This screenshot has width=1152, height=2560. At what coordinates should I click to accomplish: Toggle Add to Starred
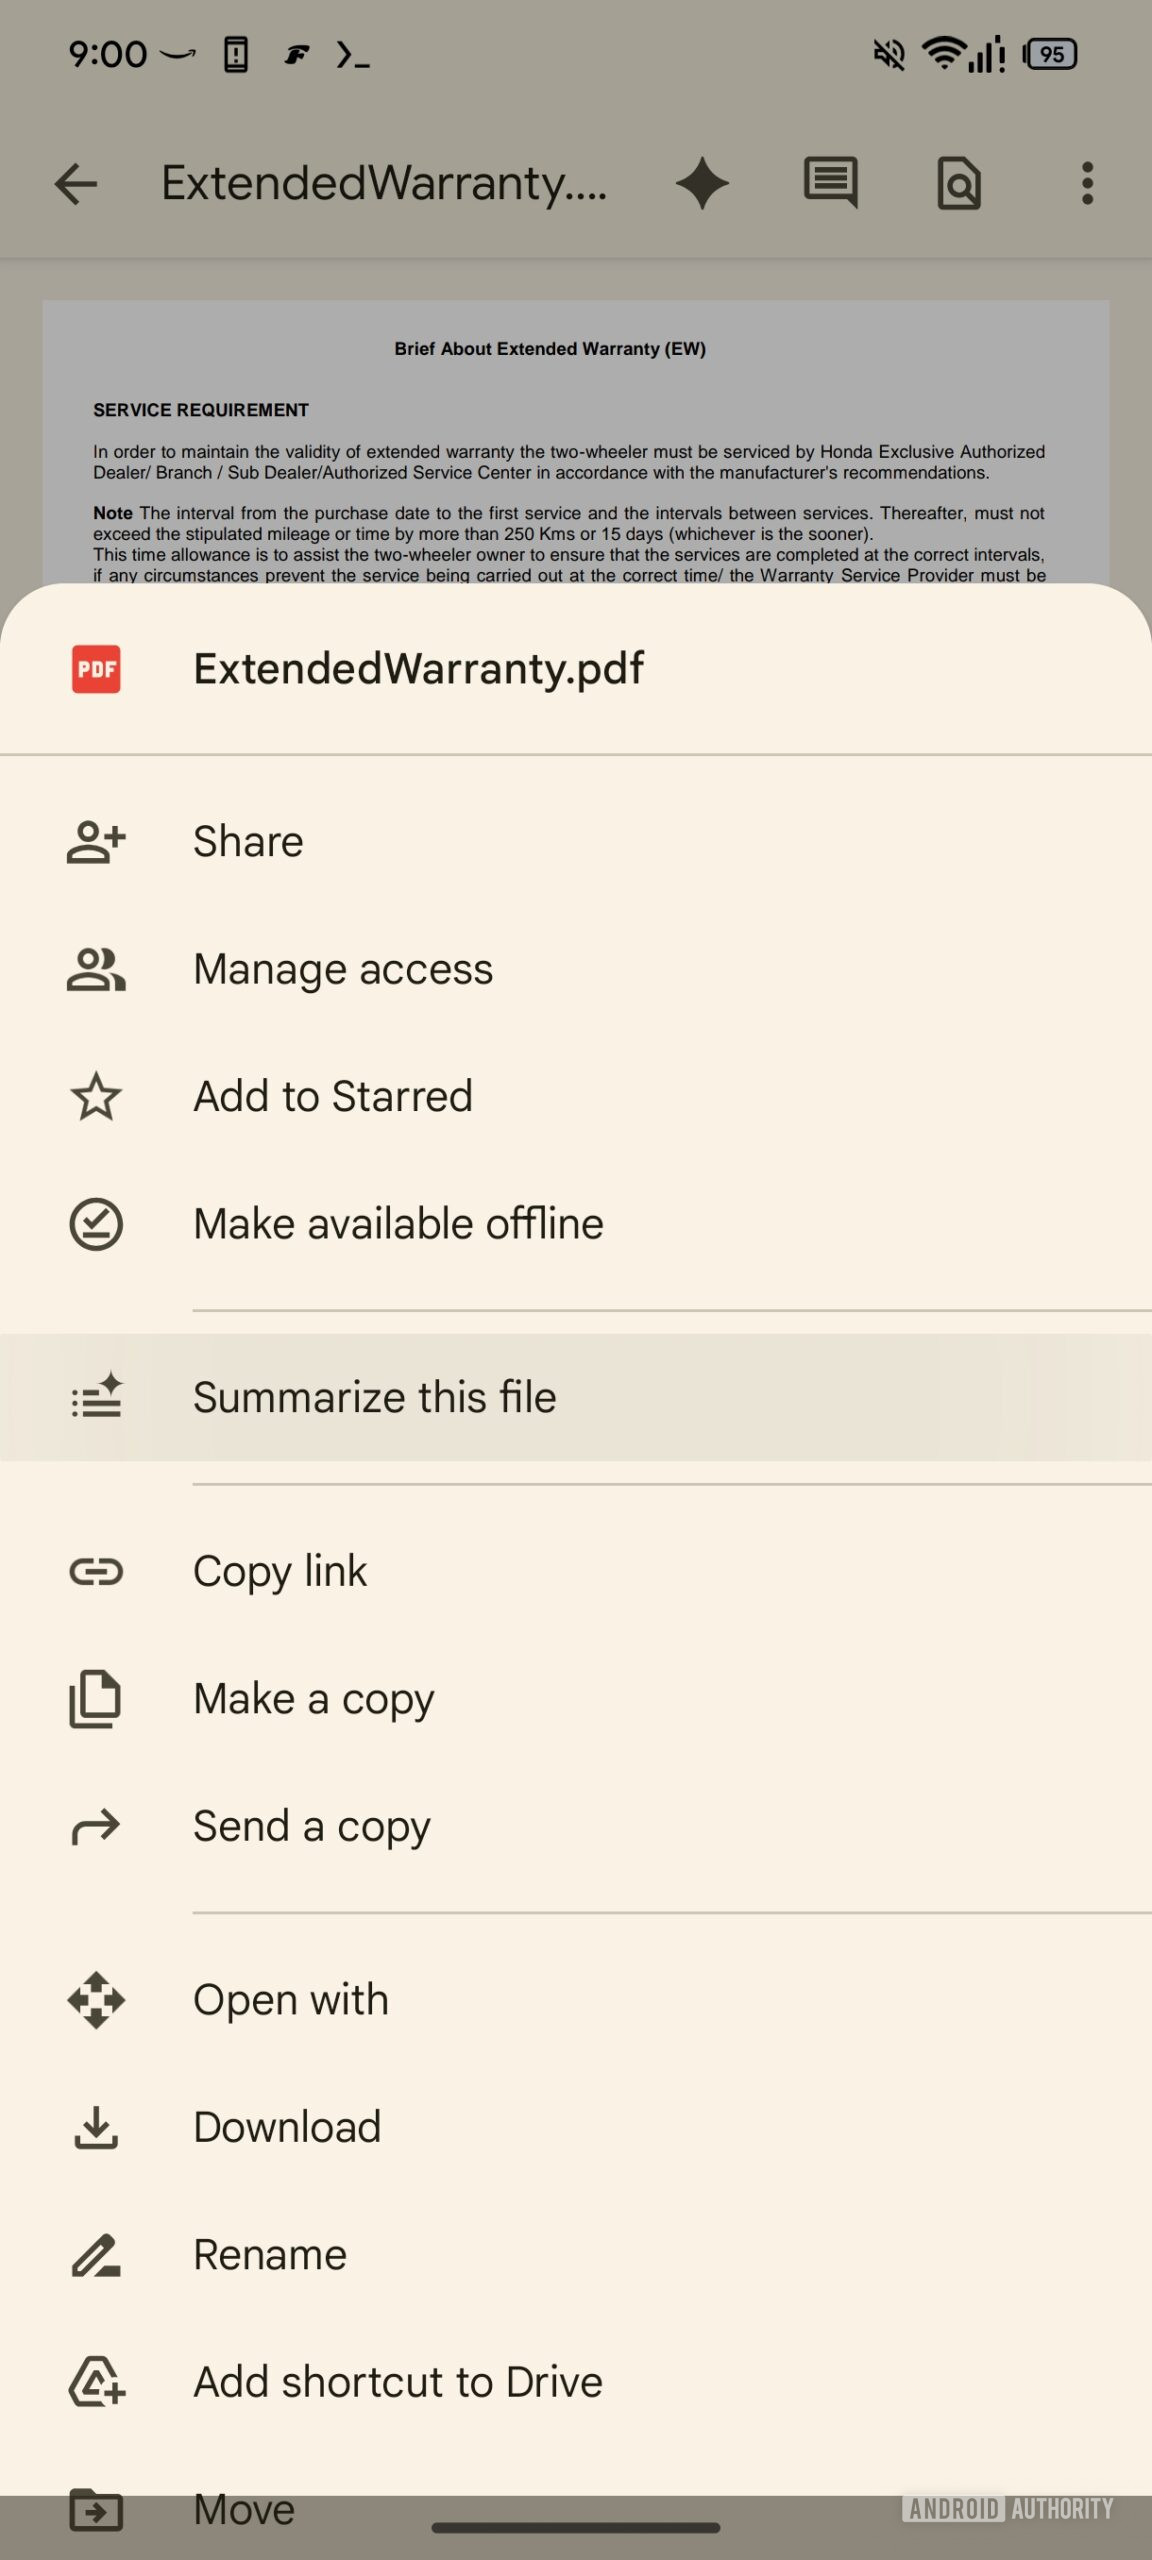tap(332, 1096)
